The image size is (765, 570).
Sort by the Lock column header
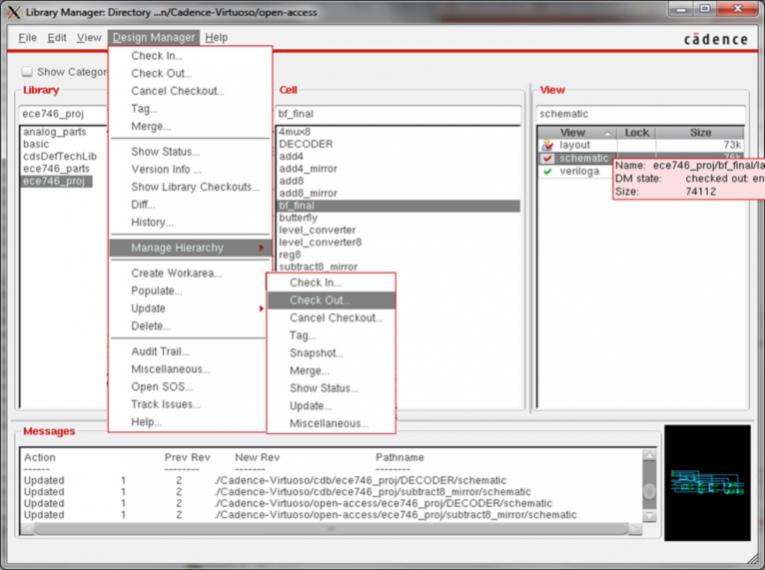point(636,132)
